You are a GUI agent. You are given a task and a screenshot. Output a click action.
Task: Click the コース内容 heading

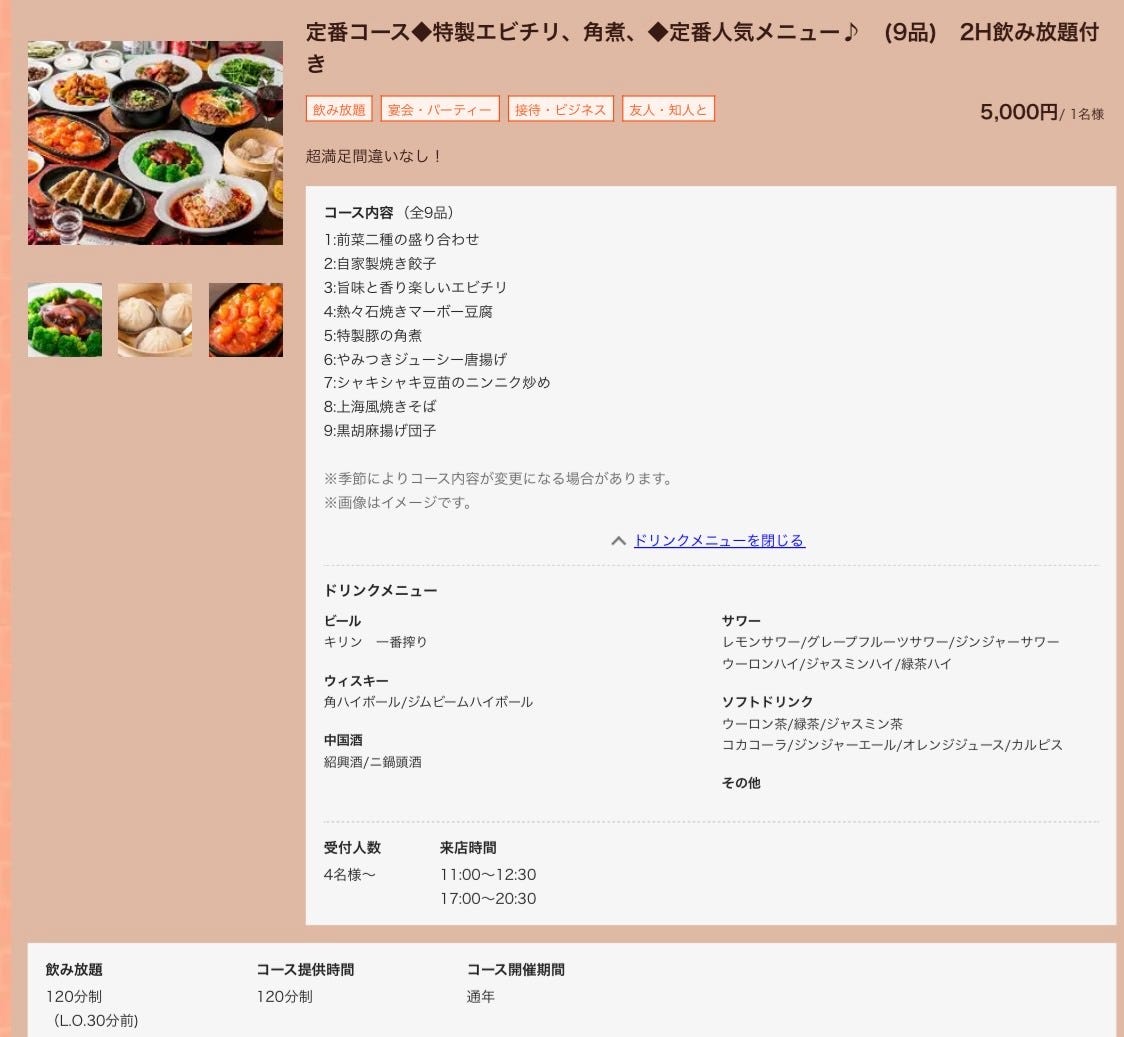point(358,213)
